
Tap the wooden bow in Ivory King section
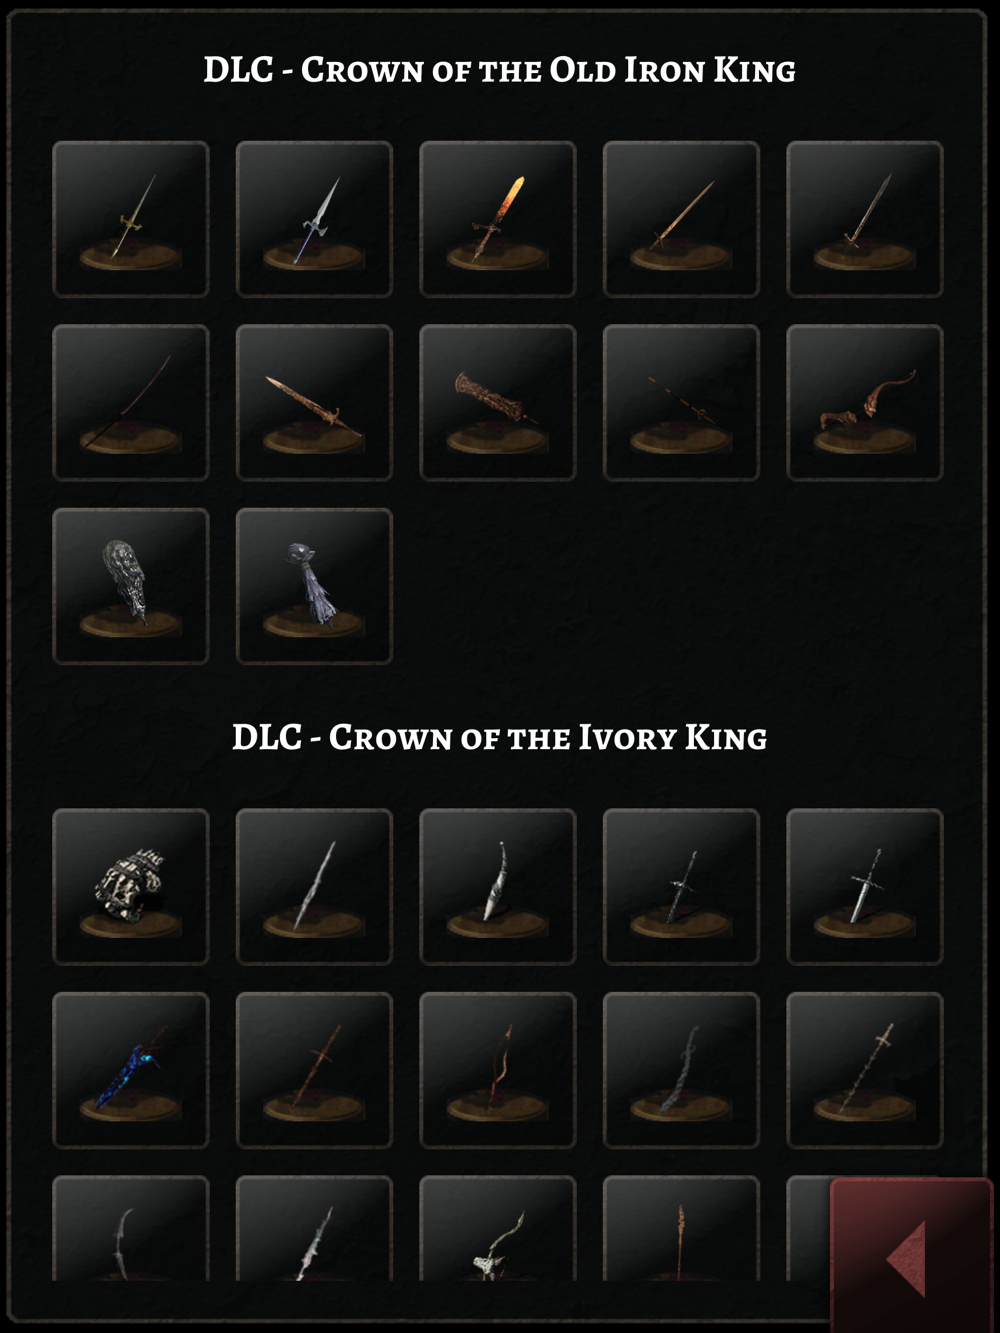click(x=497, y=1070)
